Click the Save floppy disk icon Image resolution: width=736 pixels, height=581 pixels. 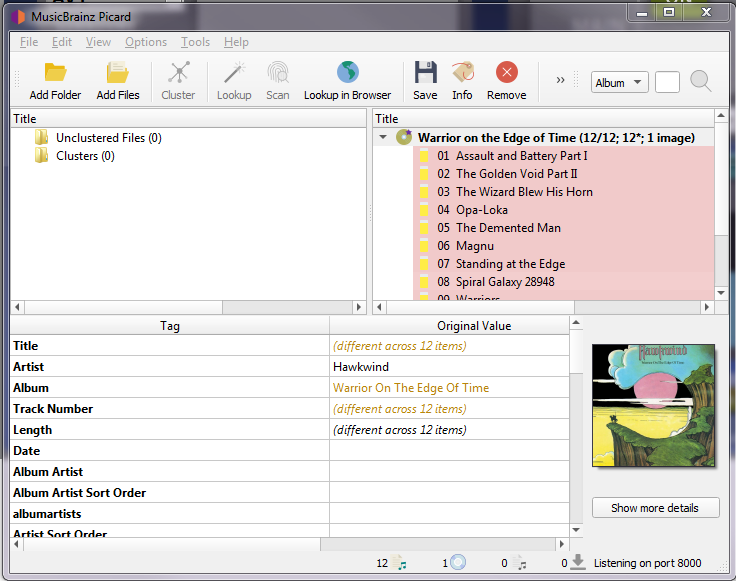tap(425, 72)
